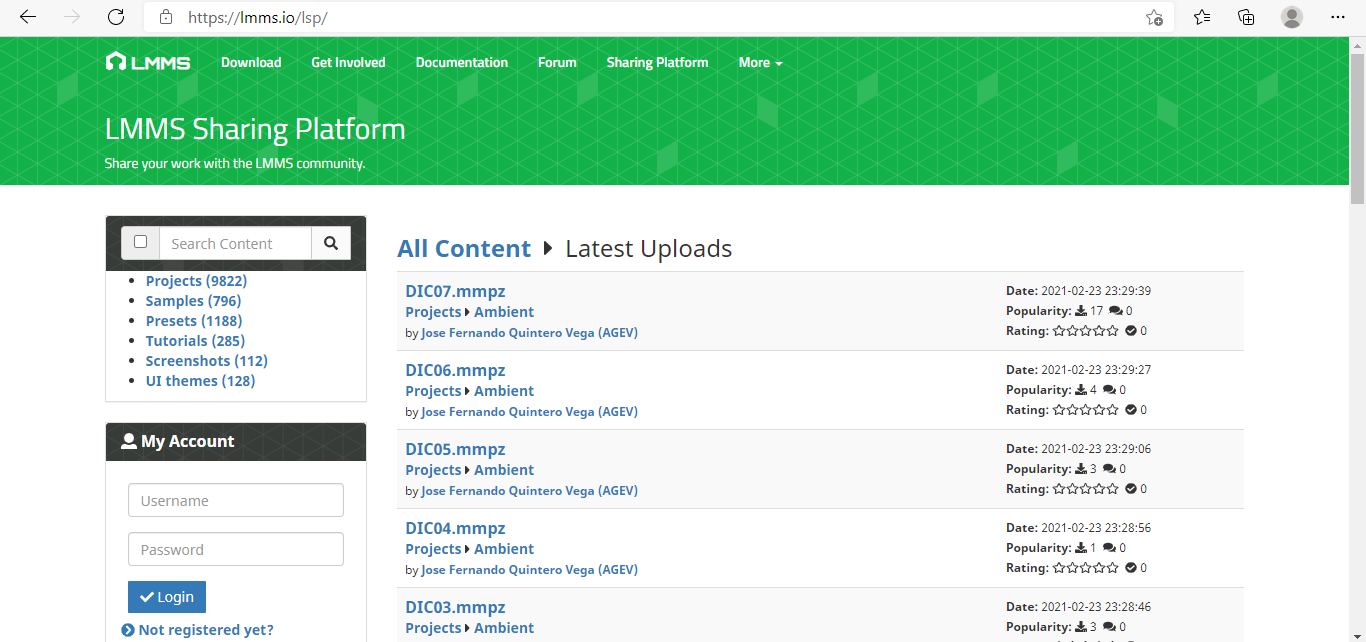Browse the Tutorials (285) category
Viewport: 1366px width, 642px height.
(195, 341)
